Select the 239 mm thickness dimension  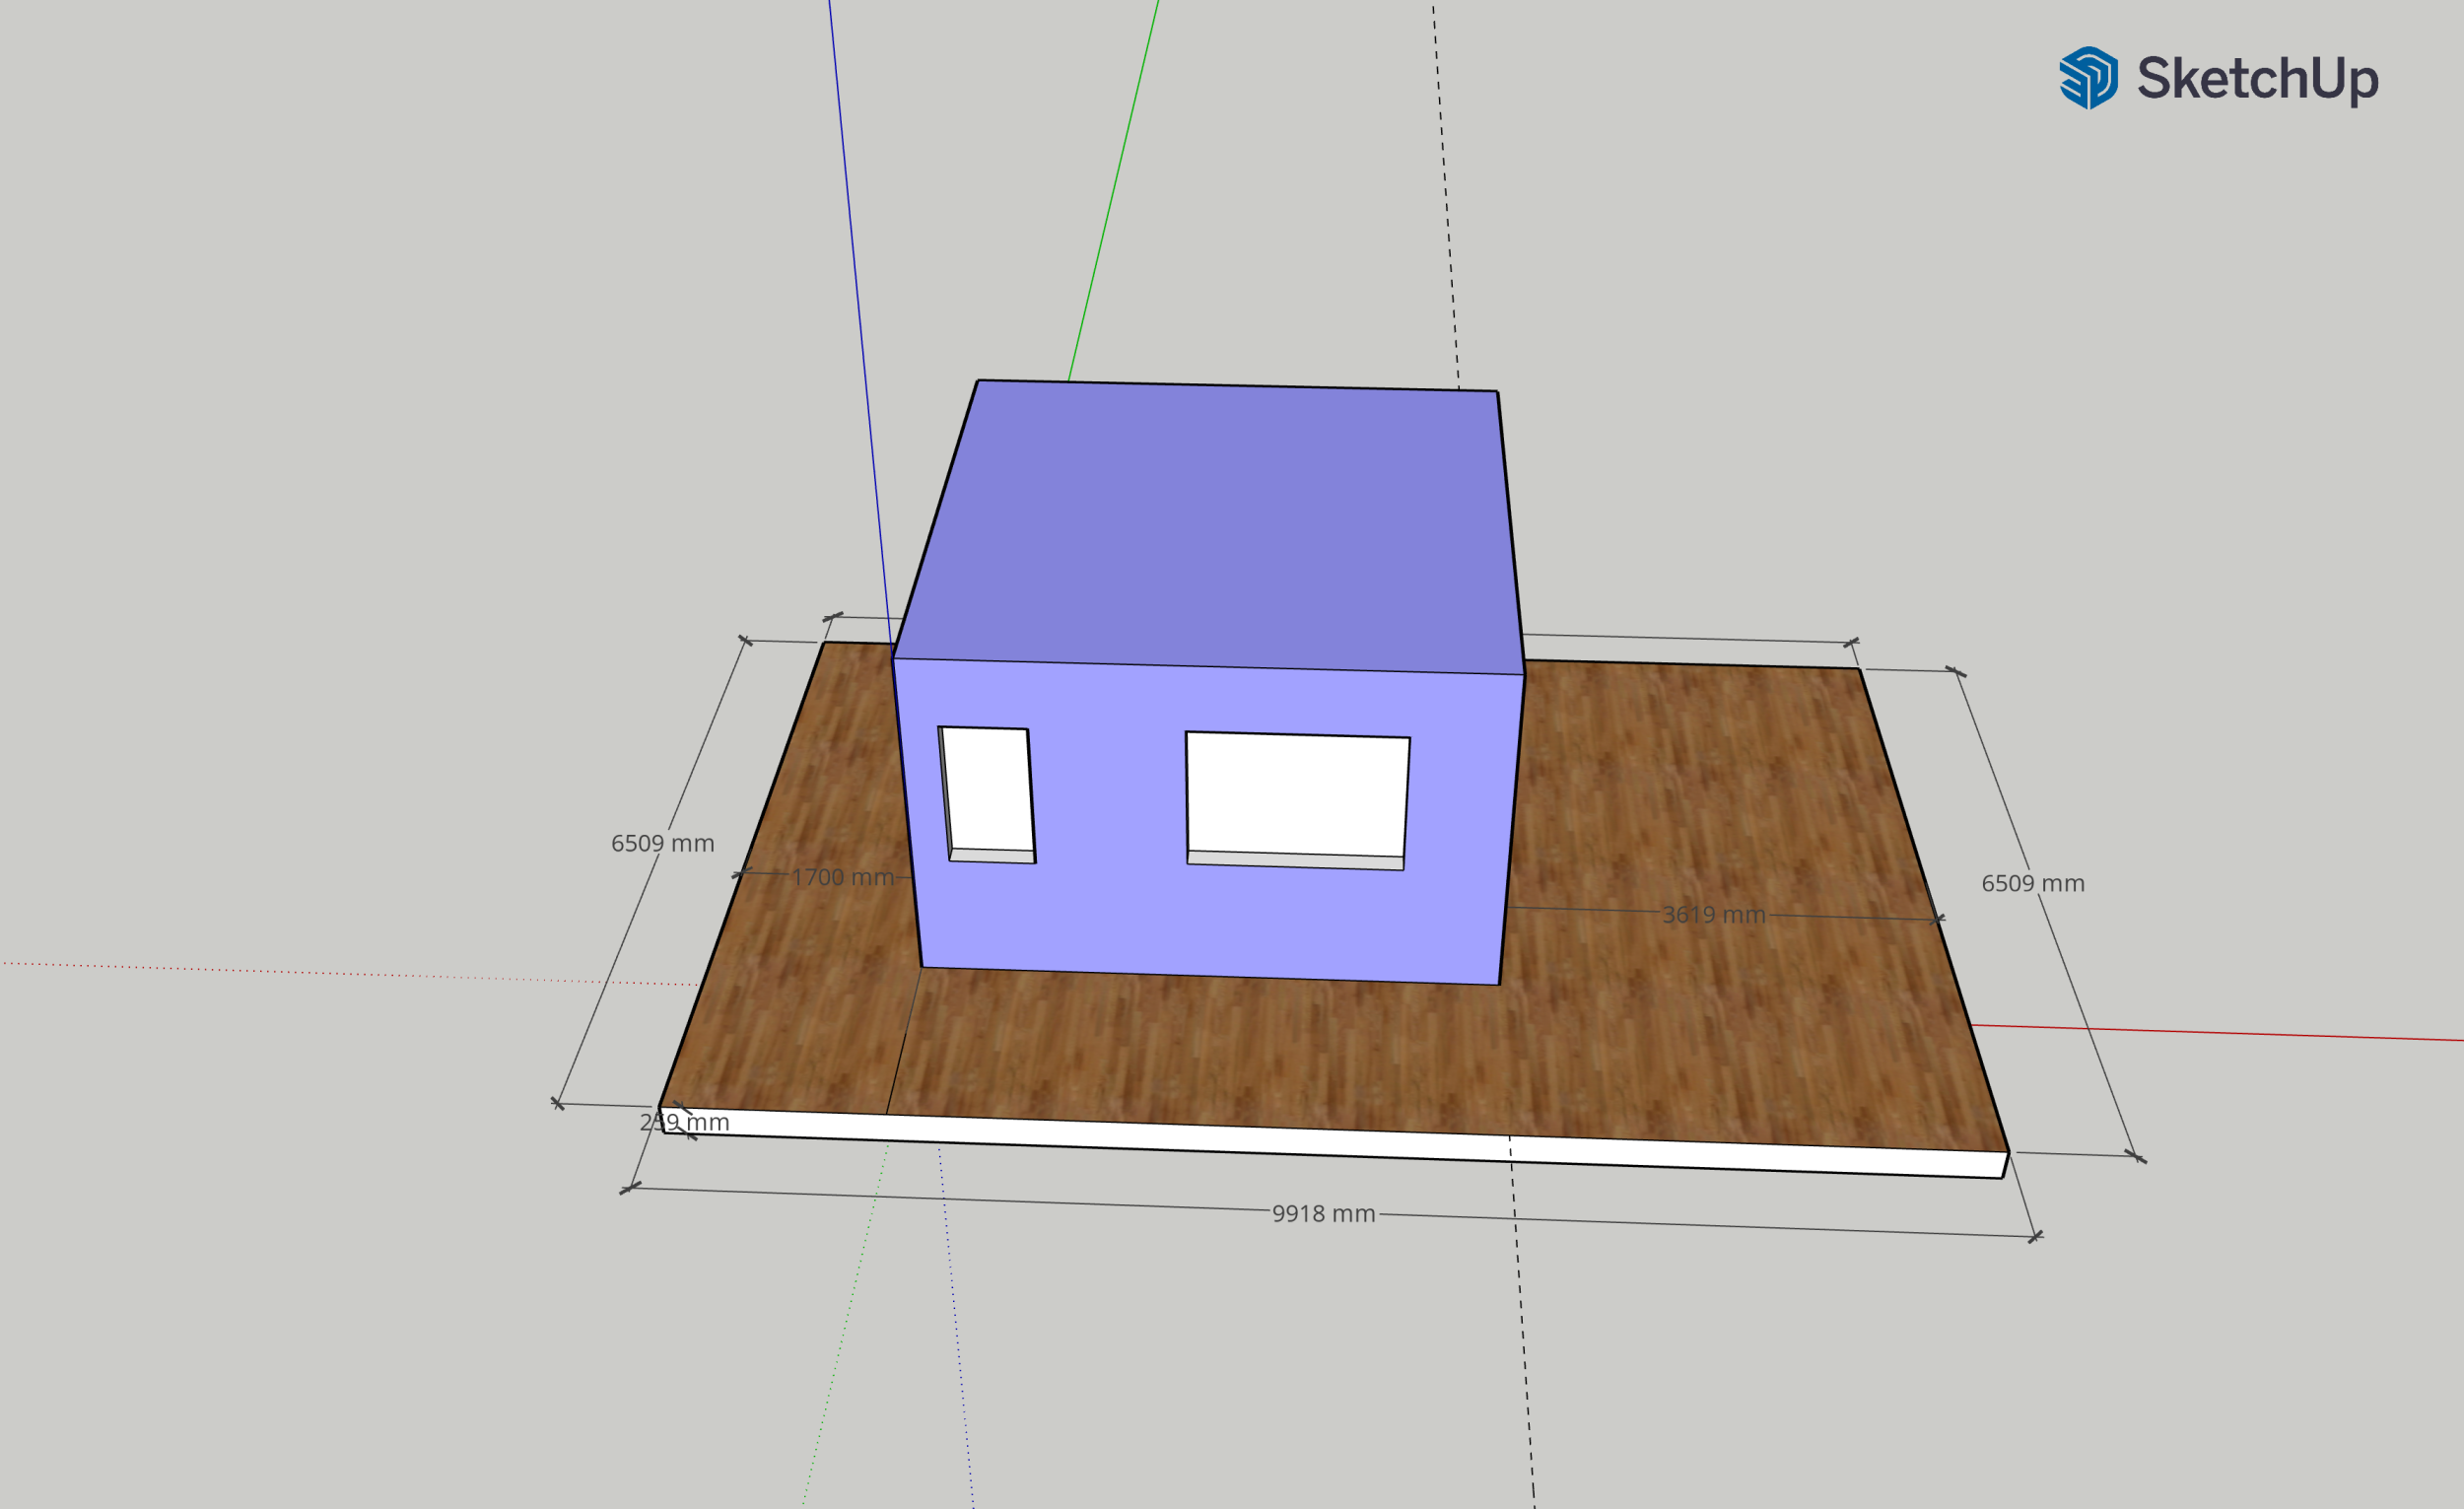(x=685, y=1122)
